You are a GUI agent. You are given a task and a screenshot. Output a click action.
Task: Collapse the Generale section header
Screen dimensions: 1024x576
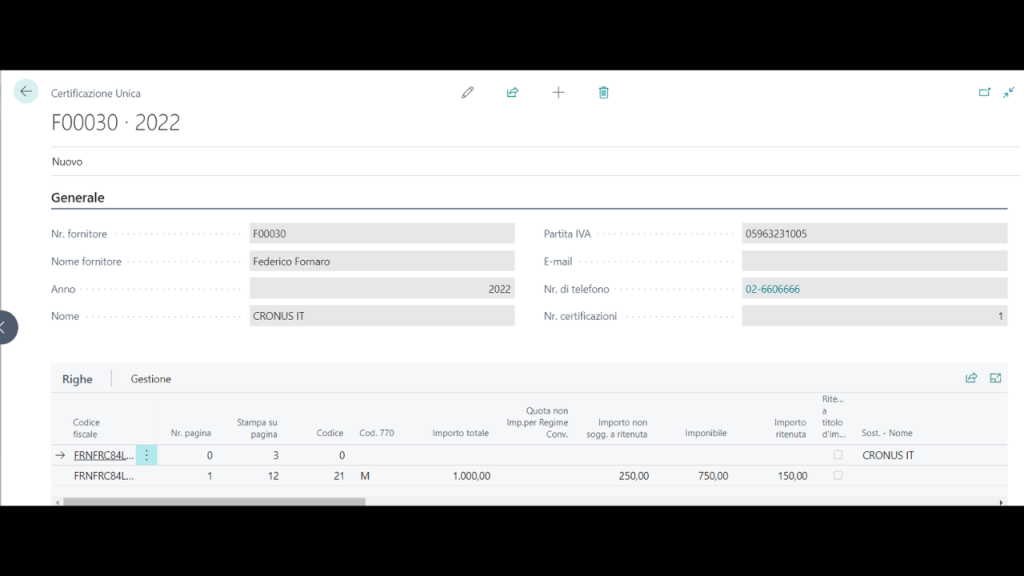[78, 198]
